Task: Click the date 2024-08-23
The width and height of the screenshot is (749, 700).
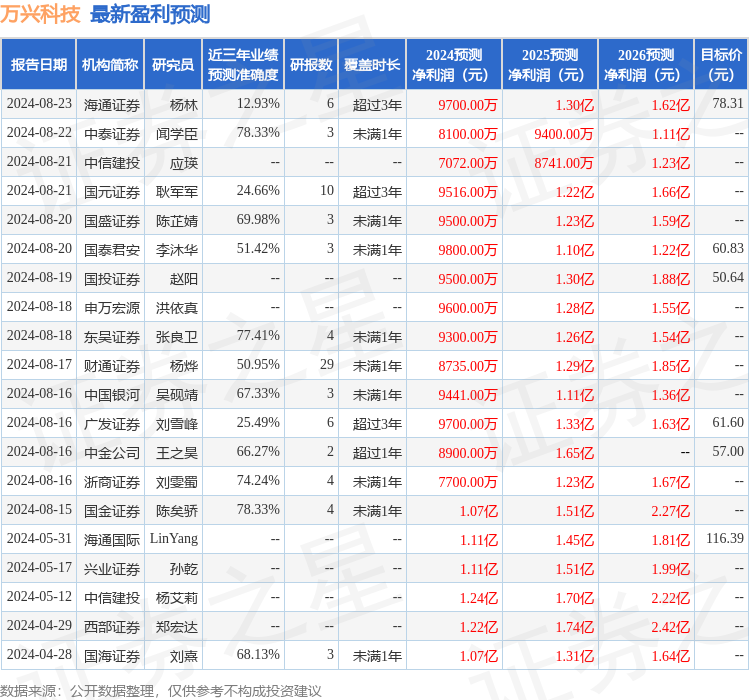Action: click(39, 104)
